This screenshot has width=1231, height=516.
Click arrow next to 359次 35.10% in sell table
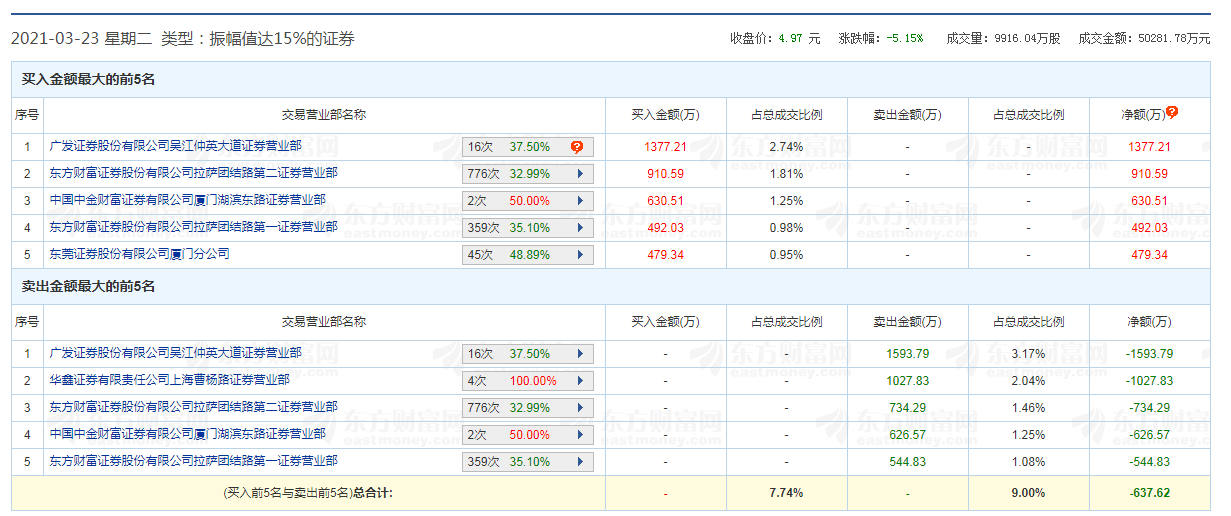(580, 462)
